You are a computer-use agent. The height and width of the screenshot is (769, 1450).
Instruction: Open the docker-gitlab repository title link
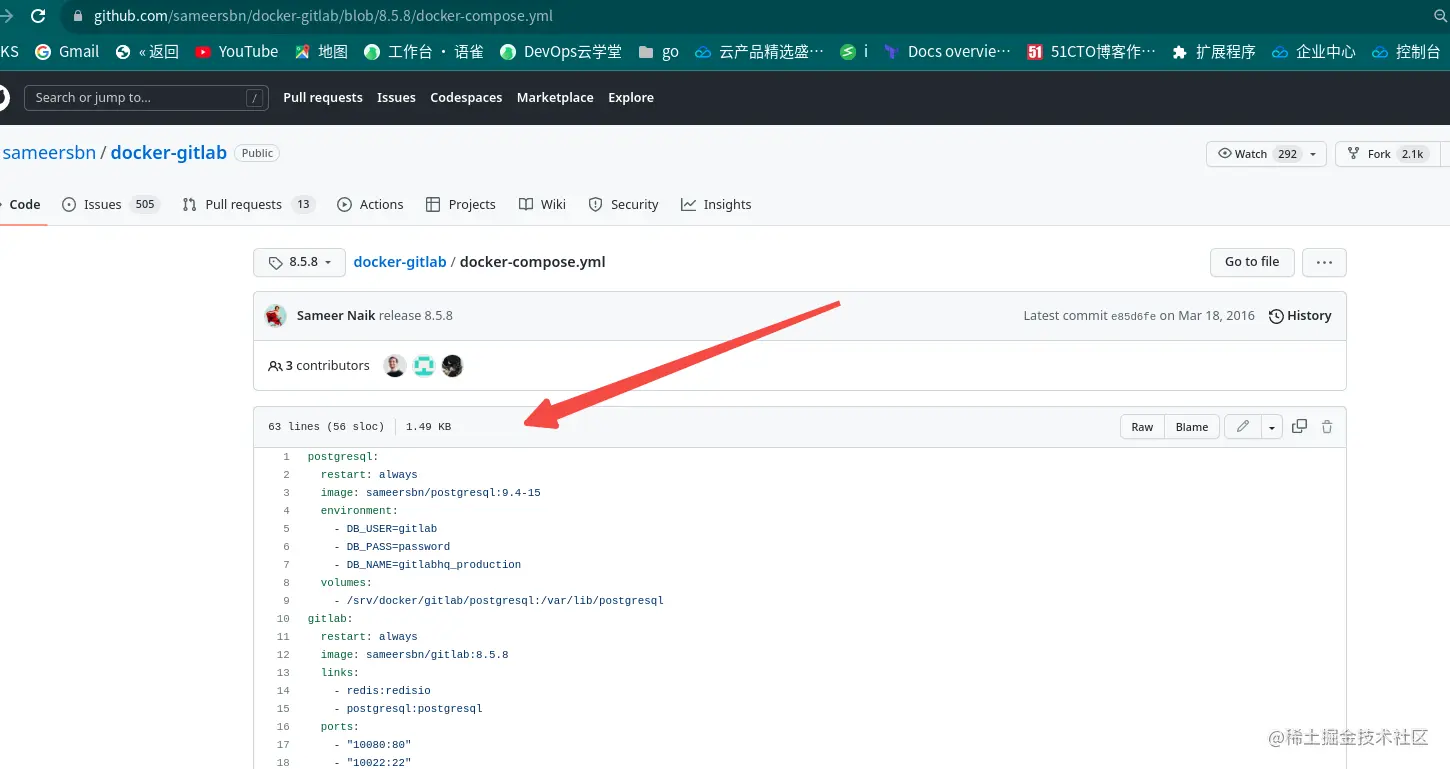(169, 153)
